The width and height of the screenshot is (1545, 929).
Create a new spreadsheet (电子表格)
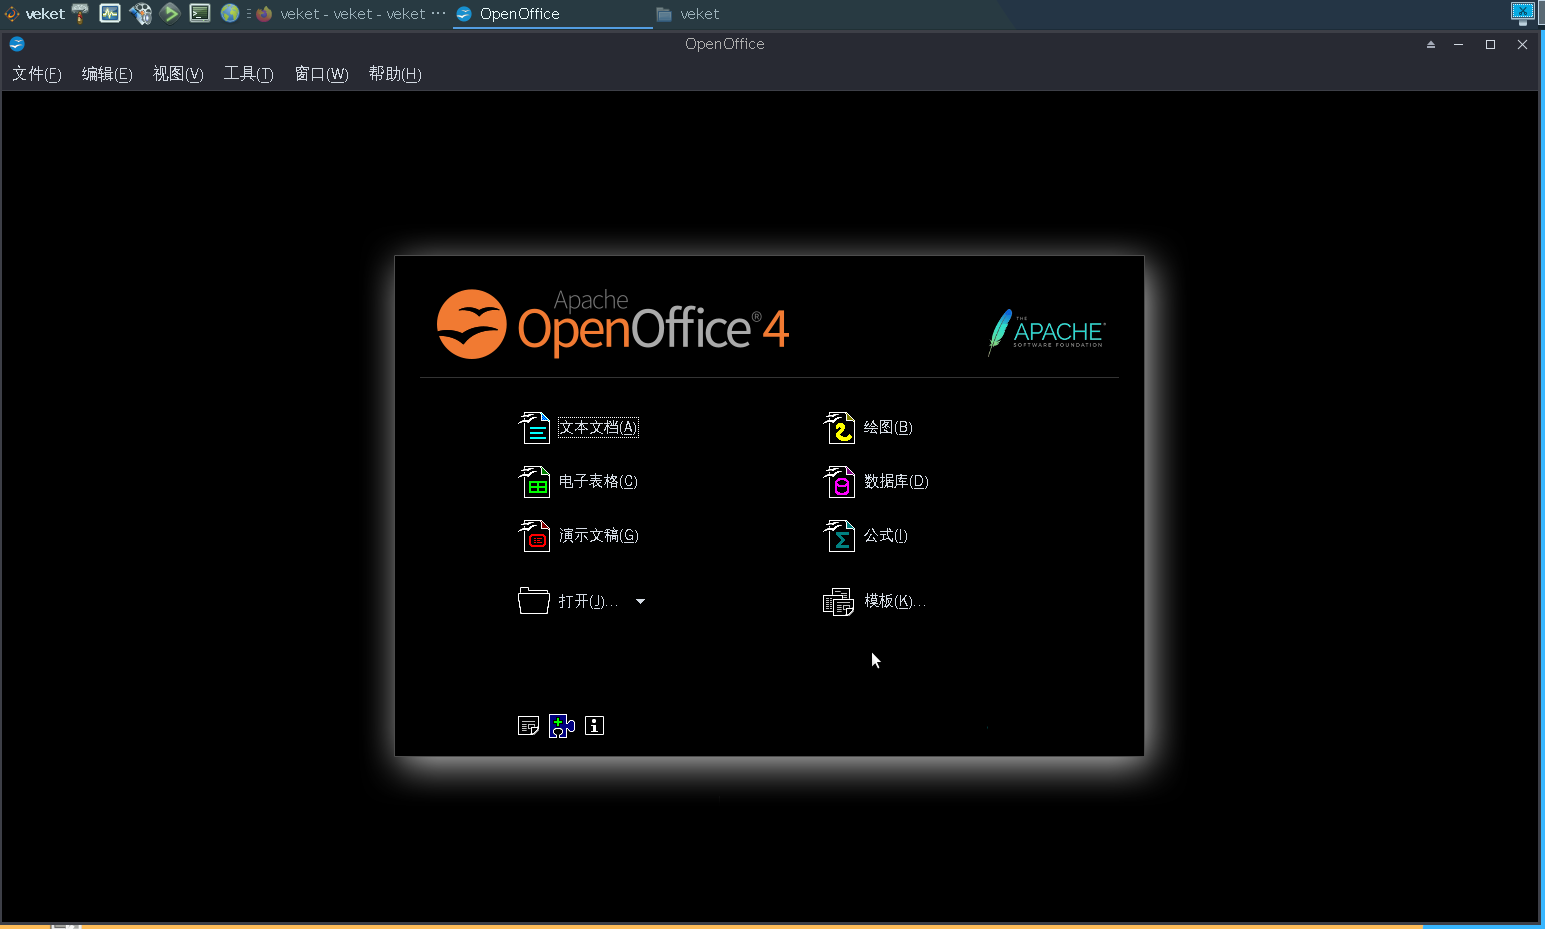pos(578,482)
